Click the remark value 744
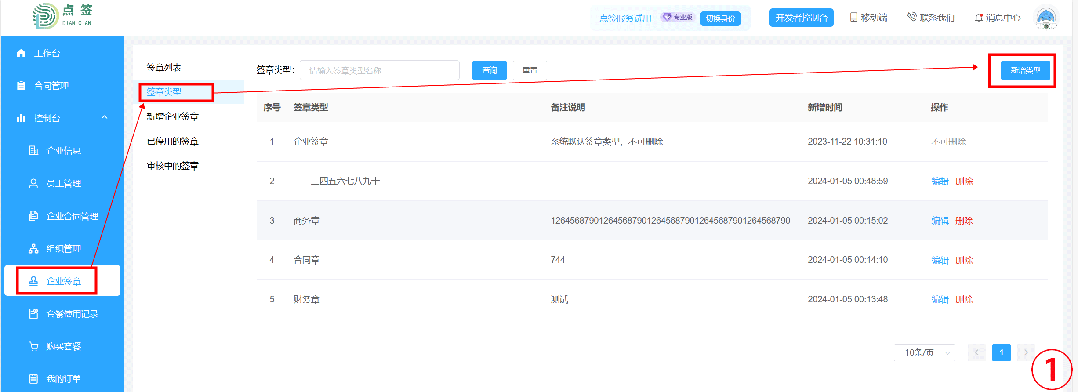This screenshot has height=392, width=1078. coord(558,260)
